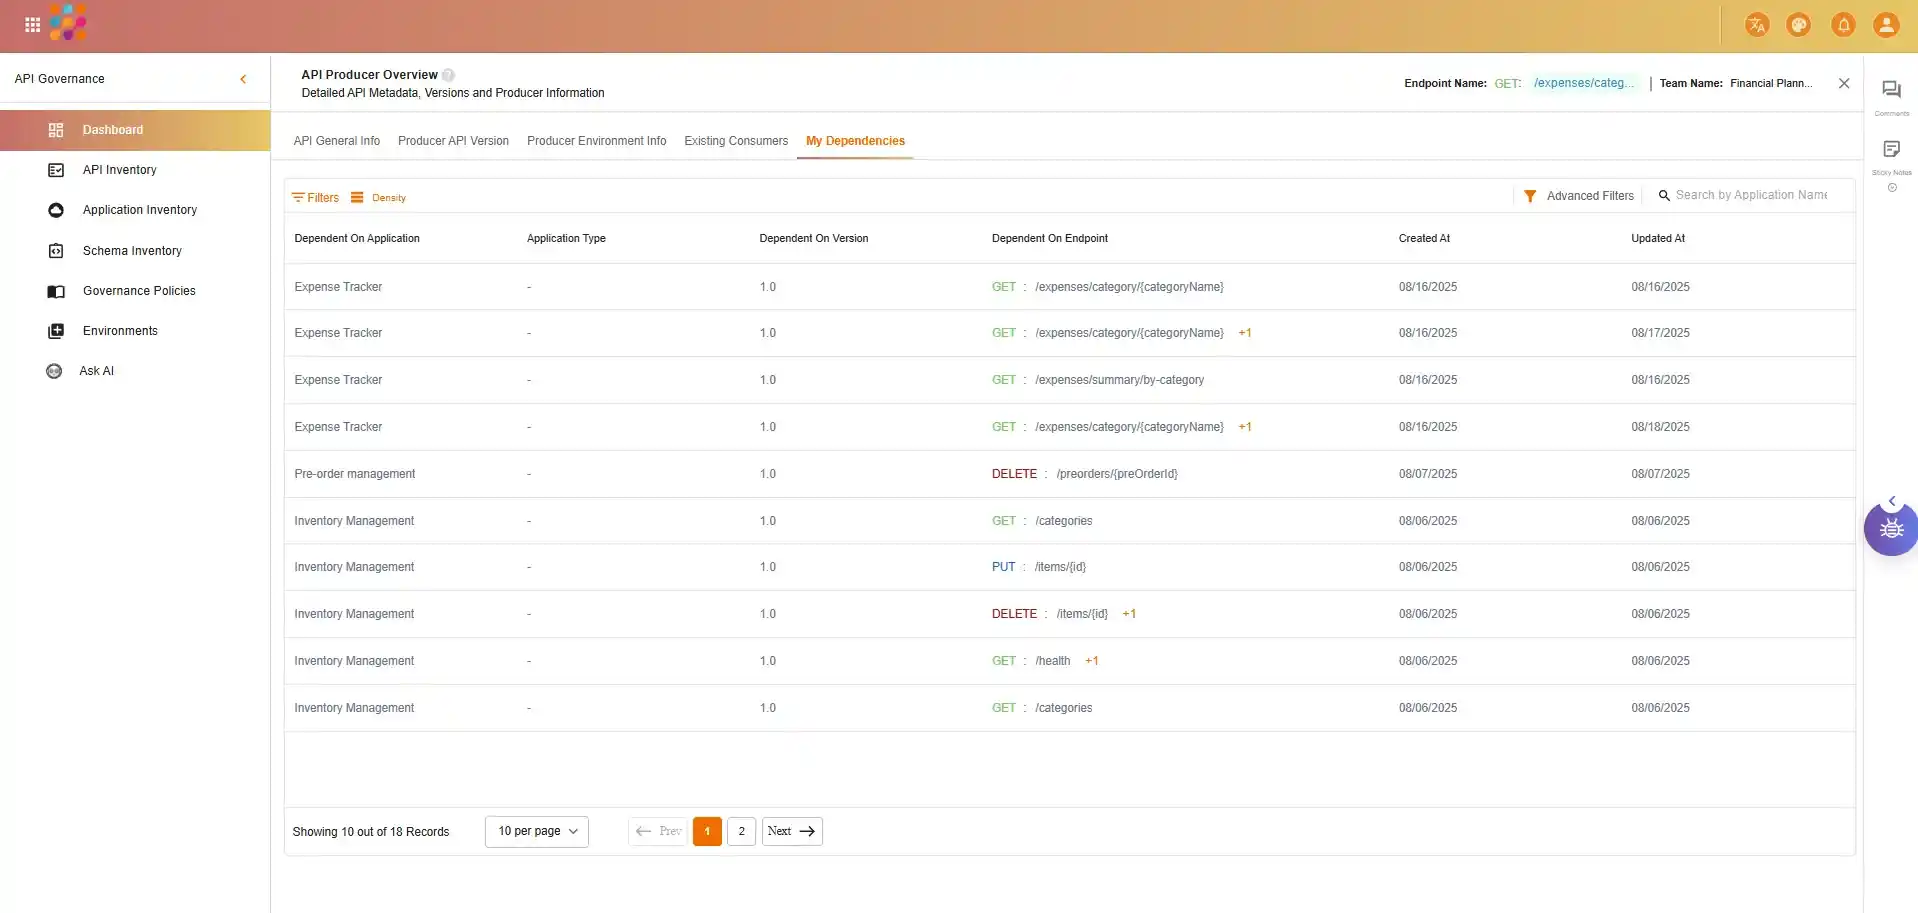Open the user profile avatar
The height and width of the screenshot is (913, 1918).
1885,25
